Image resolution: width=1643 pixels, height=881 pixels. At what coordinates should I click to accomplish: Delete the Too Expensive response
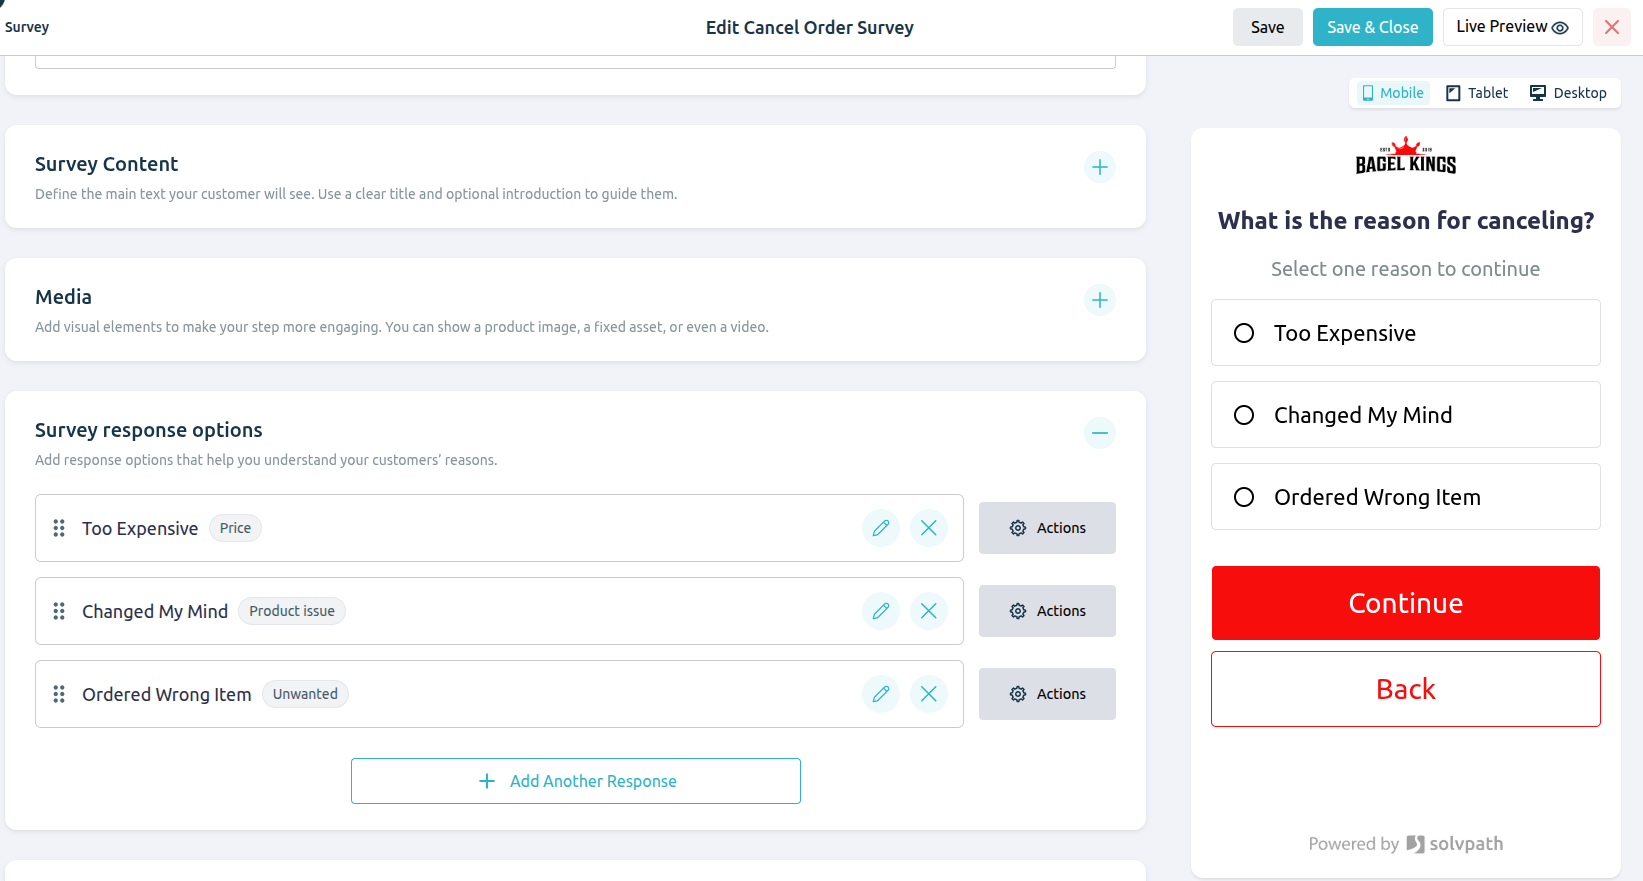[x=929, y=528]
